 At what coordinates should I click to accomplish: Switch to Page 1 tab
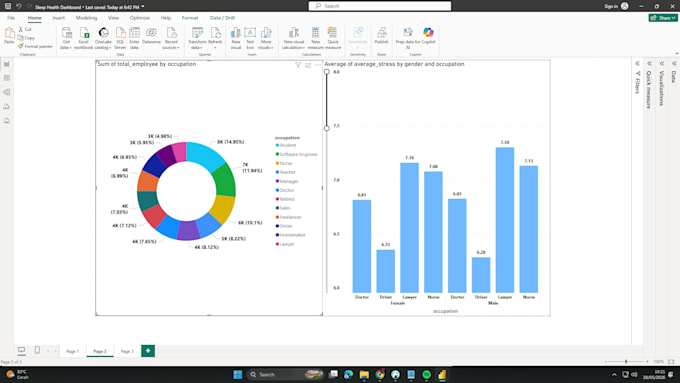72,351
